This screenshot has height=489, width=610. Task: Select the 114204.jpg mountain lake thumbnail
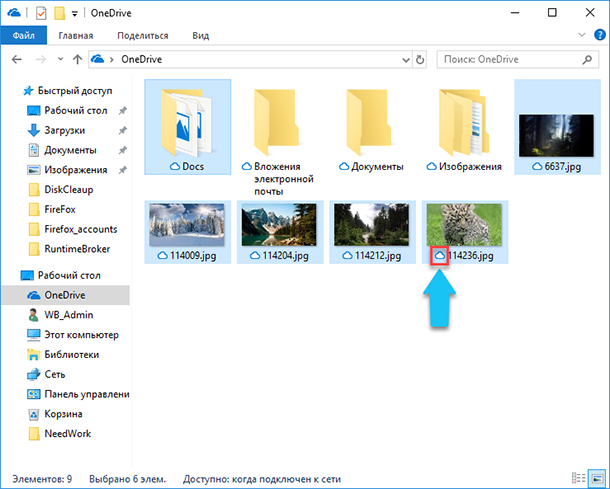[280, 232]
